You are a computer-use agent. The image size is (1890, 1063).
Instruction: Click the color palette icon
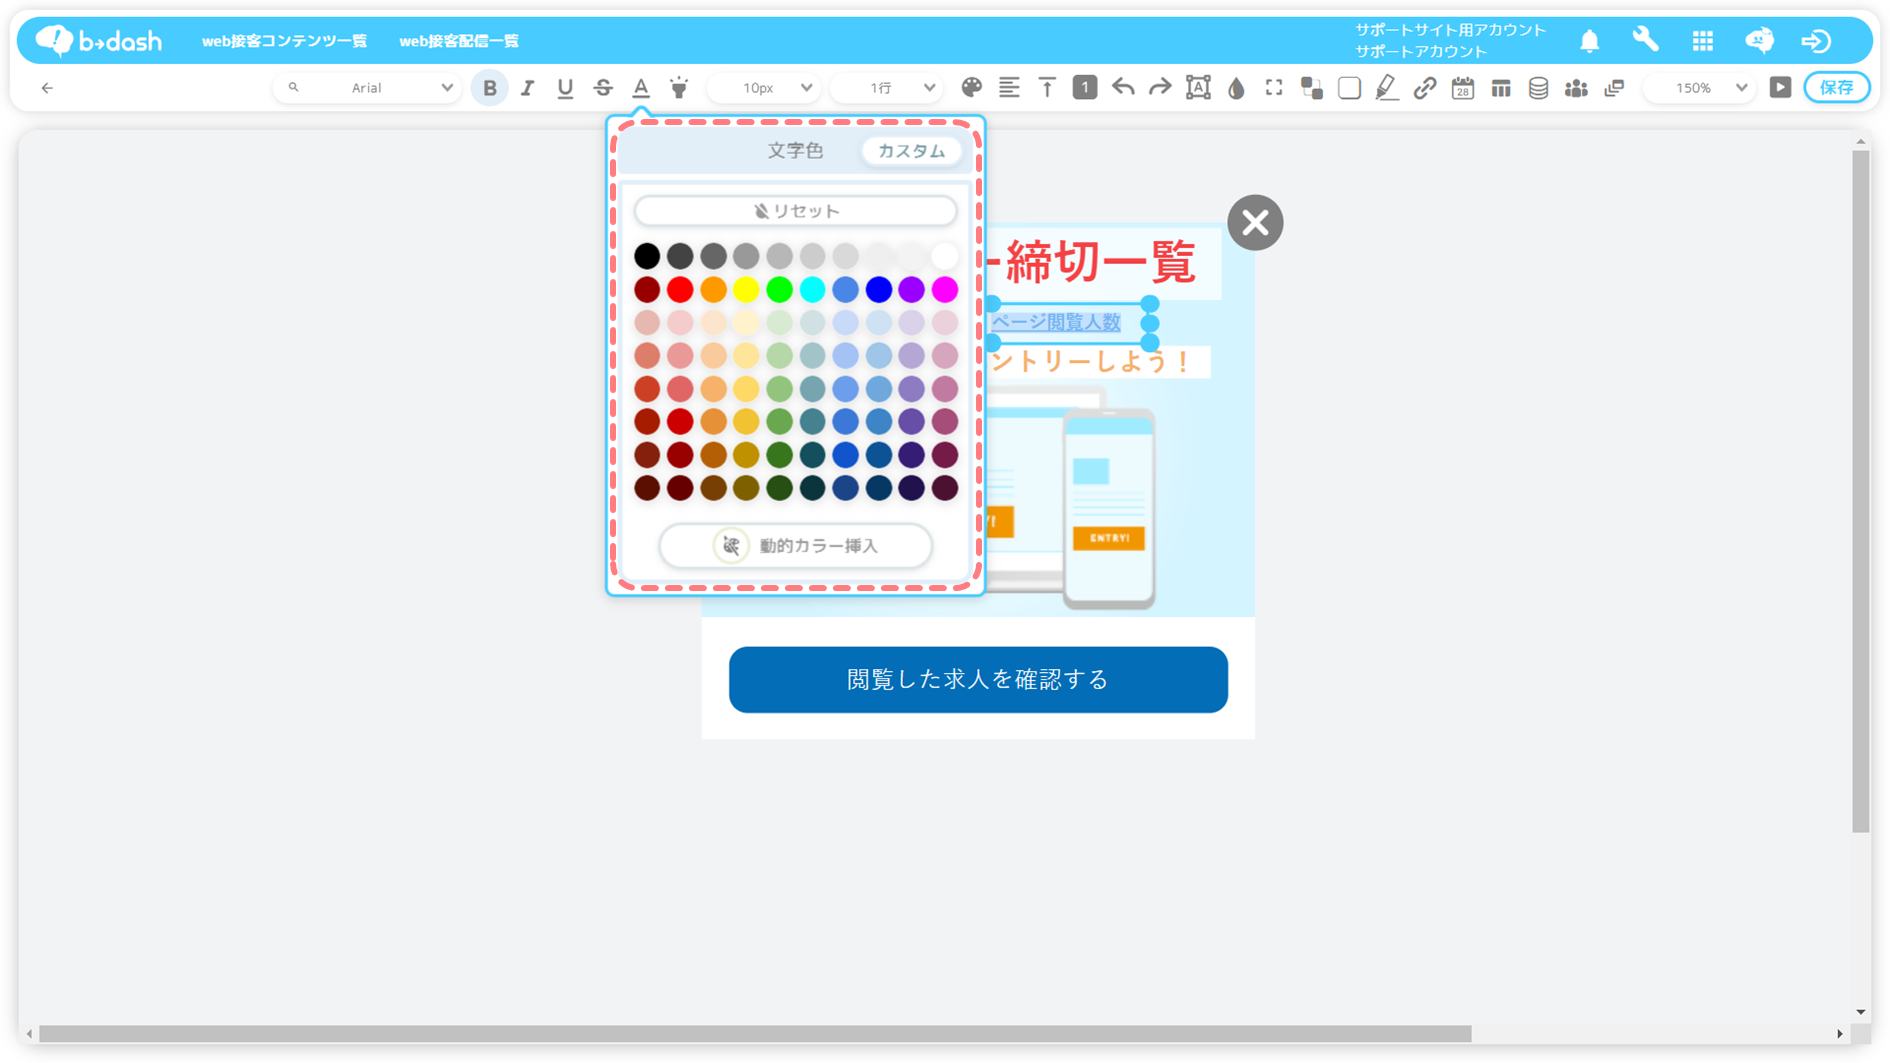pos(971,88)
